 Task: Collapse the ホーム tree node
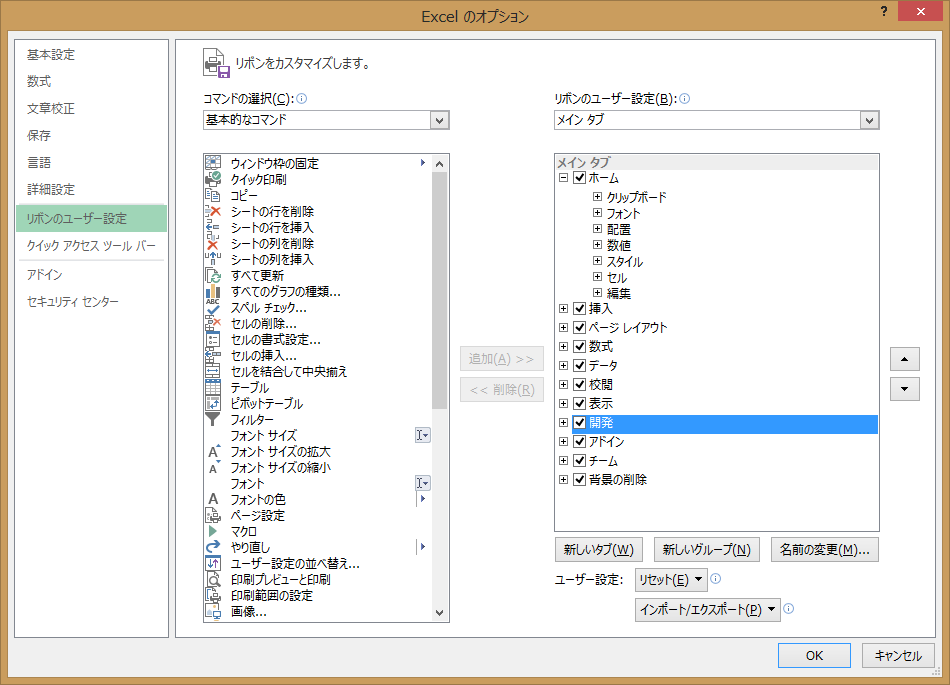click(563, 178)
